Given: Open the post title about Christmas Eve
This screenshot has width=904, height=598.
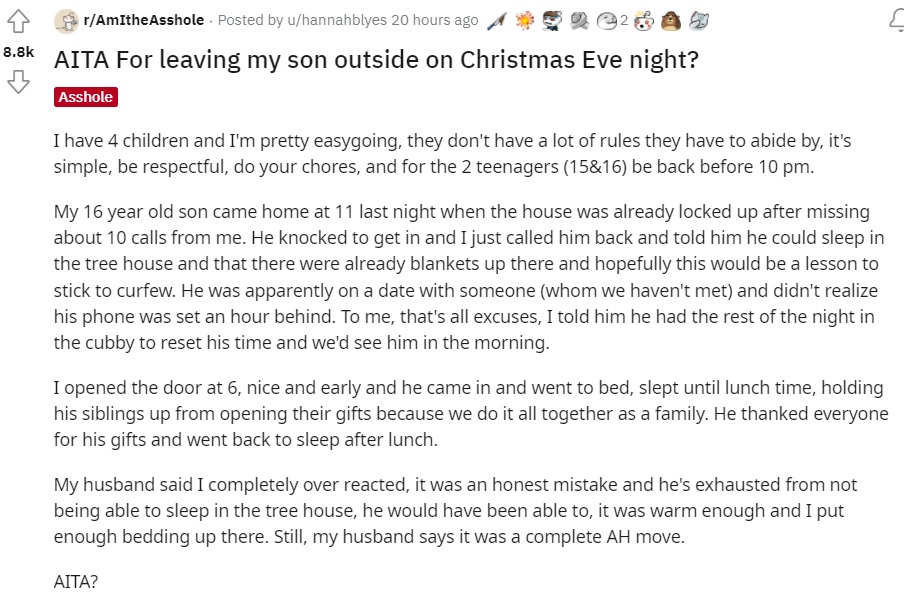Looking at the screenshot, I should point(376,59).
